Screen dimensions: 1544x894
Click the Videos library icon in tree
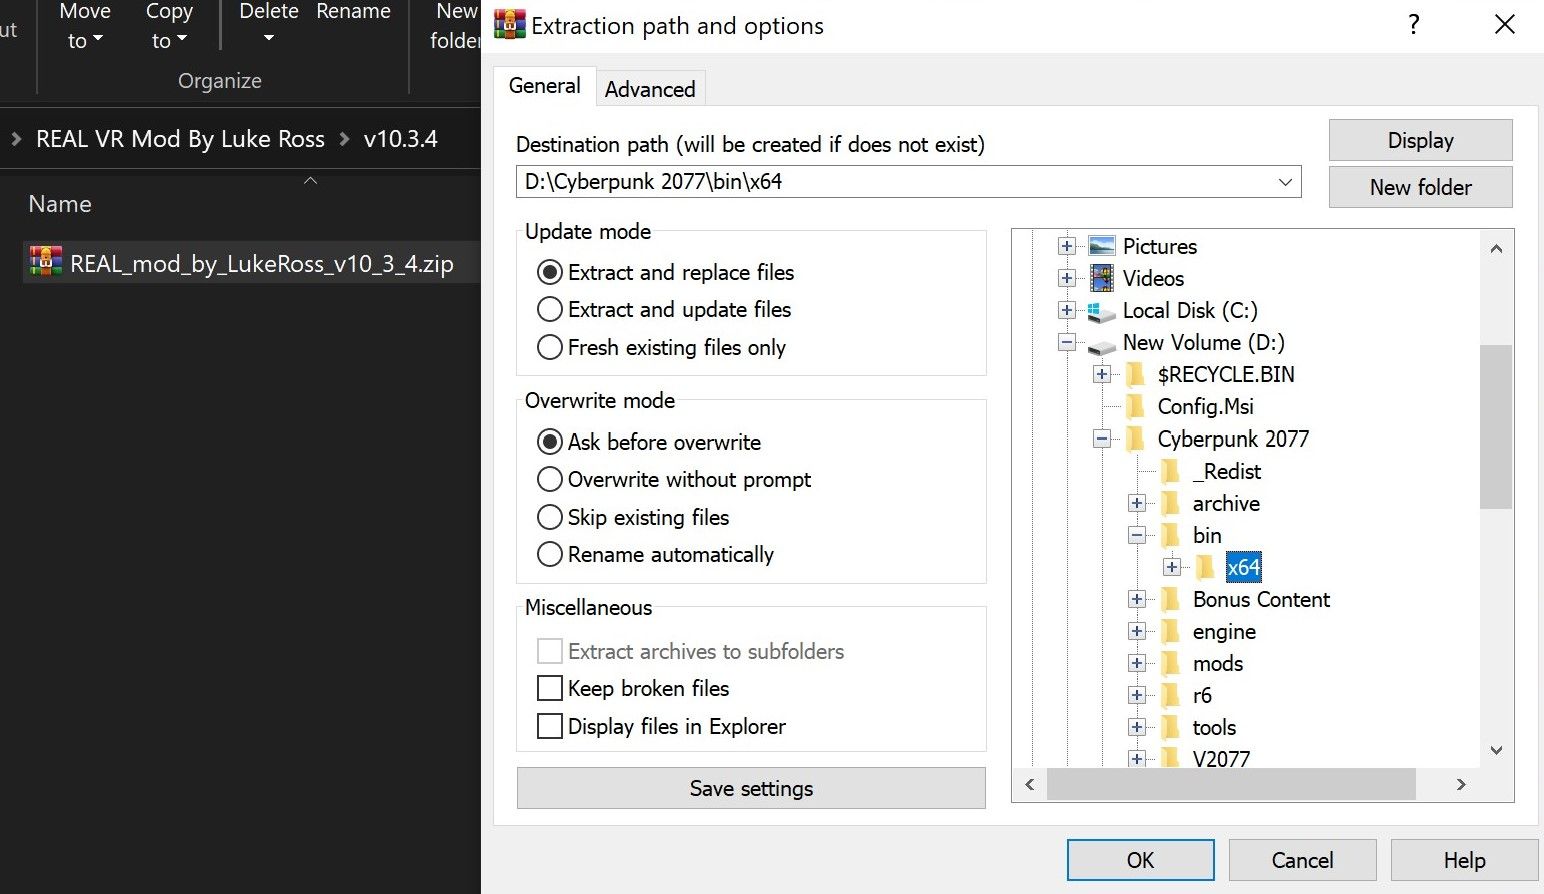(x=1101, y=278)
